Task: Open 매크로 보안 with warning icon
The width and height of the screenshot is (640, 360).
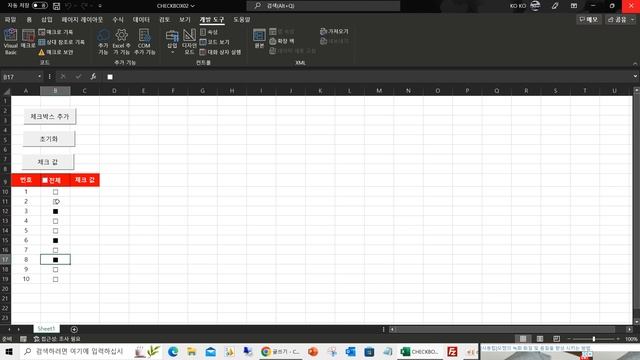Action: point(56,52)
